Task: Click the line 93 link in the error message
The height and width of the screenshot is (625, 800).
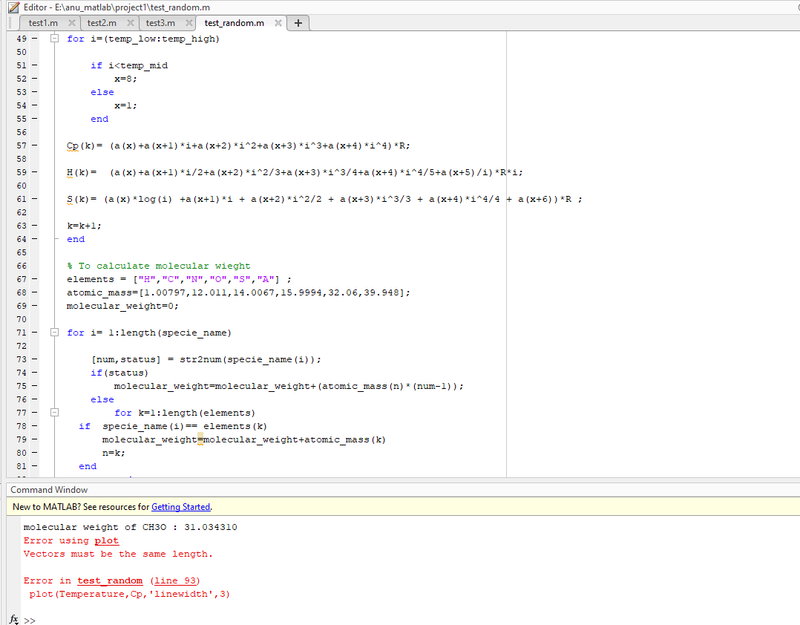Action: point(175,579)
